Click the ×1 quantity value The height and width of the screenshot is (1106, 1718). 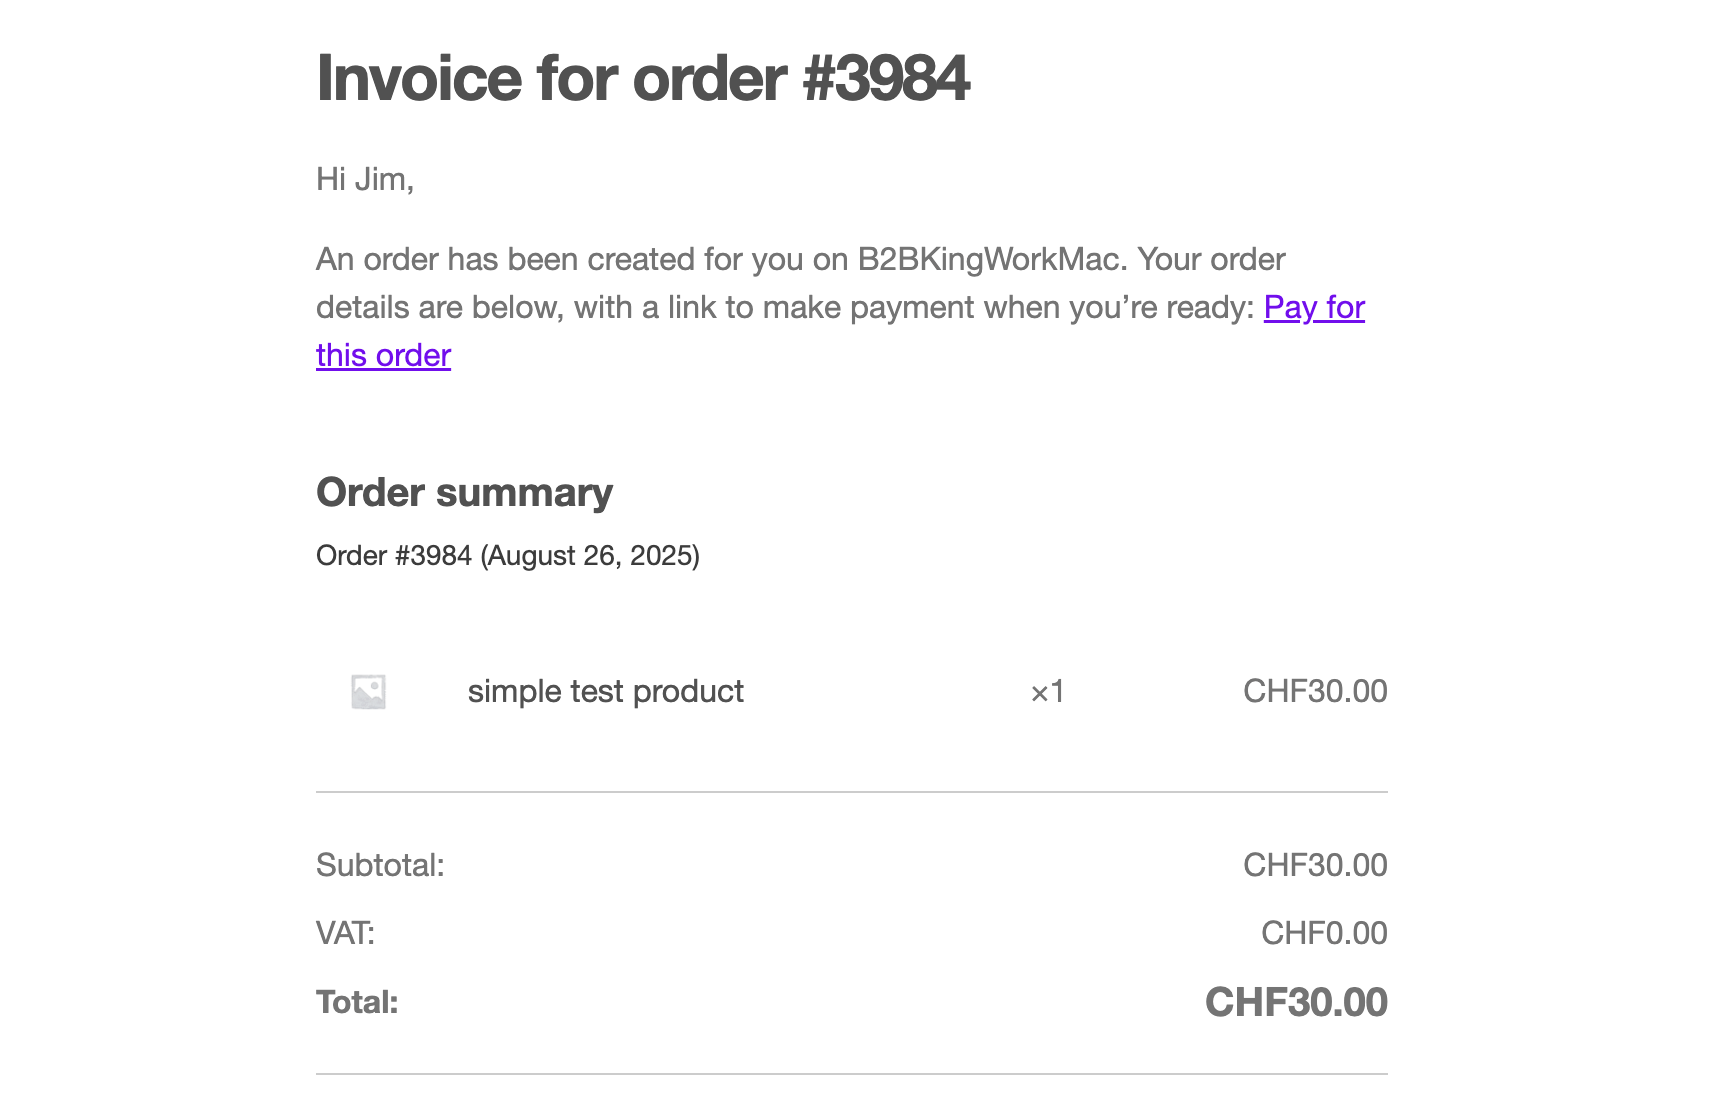1047,691
